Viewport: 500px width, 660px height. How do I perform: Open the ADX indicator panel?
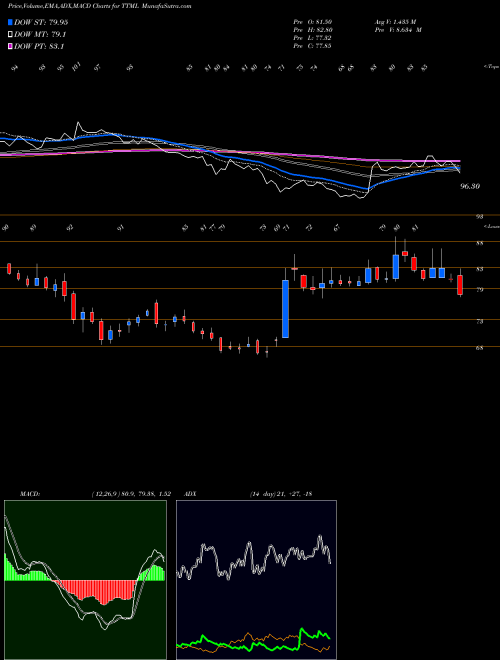click(x=256, y=580)
